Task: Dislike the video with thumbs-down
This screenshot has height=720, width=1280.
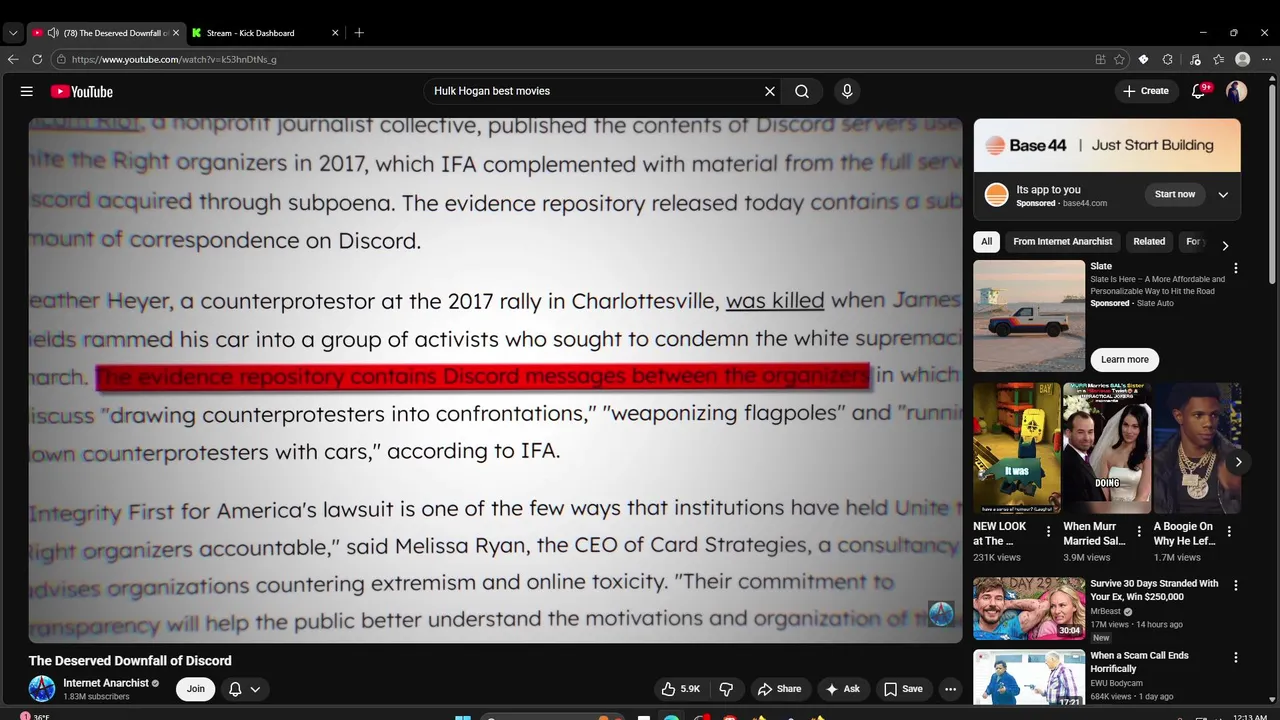Action: (726, 689)
